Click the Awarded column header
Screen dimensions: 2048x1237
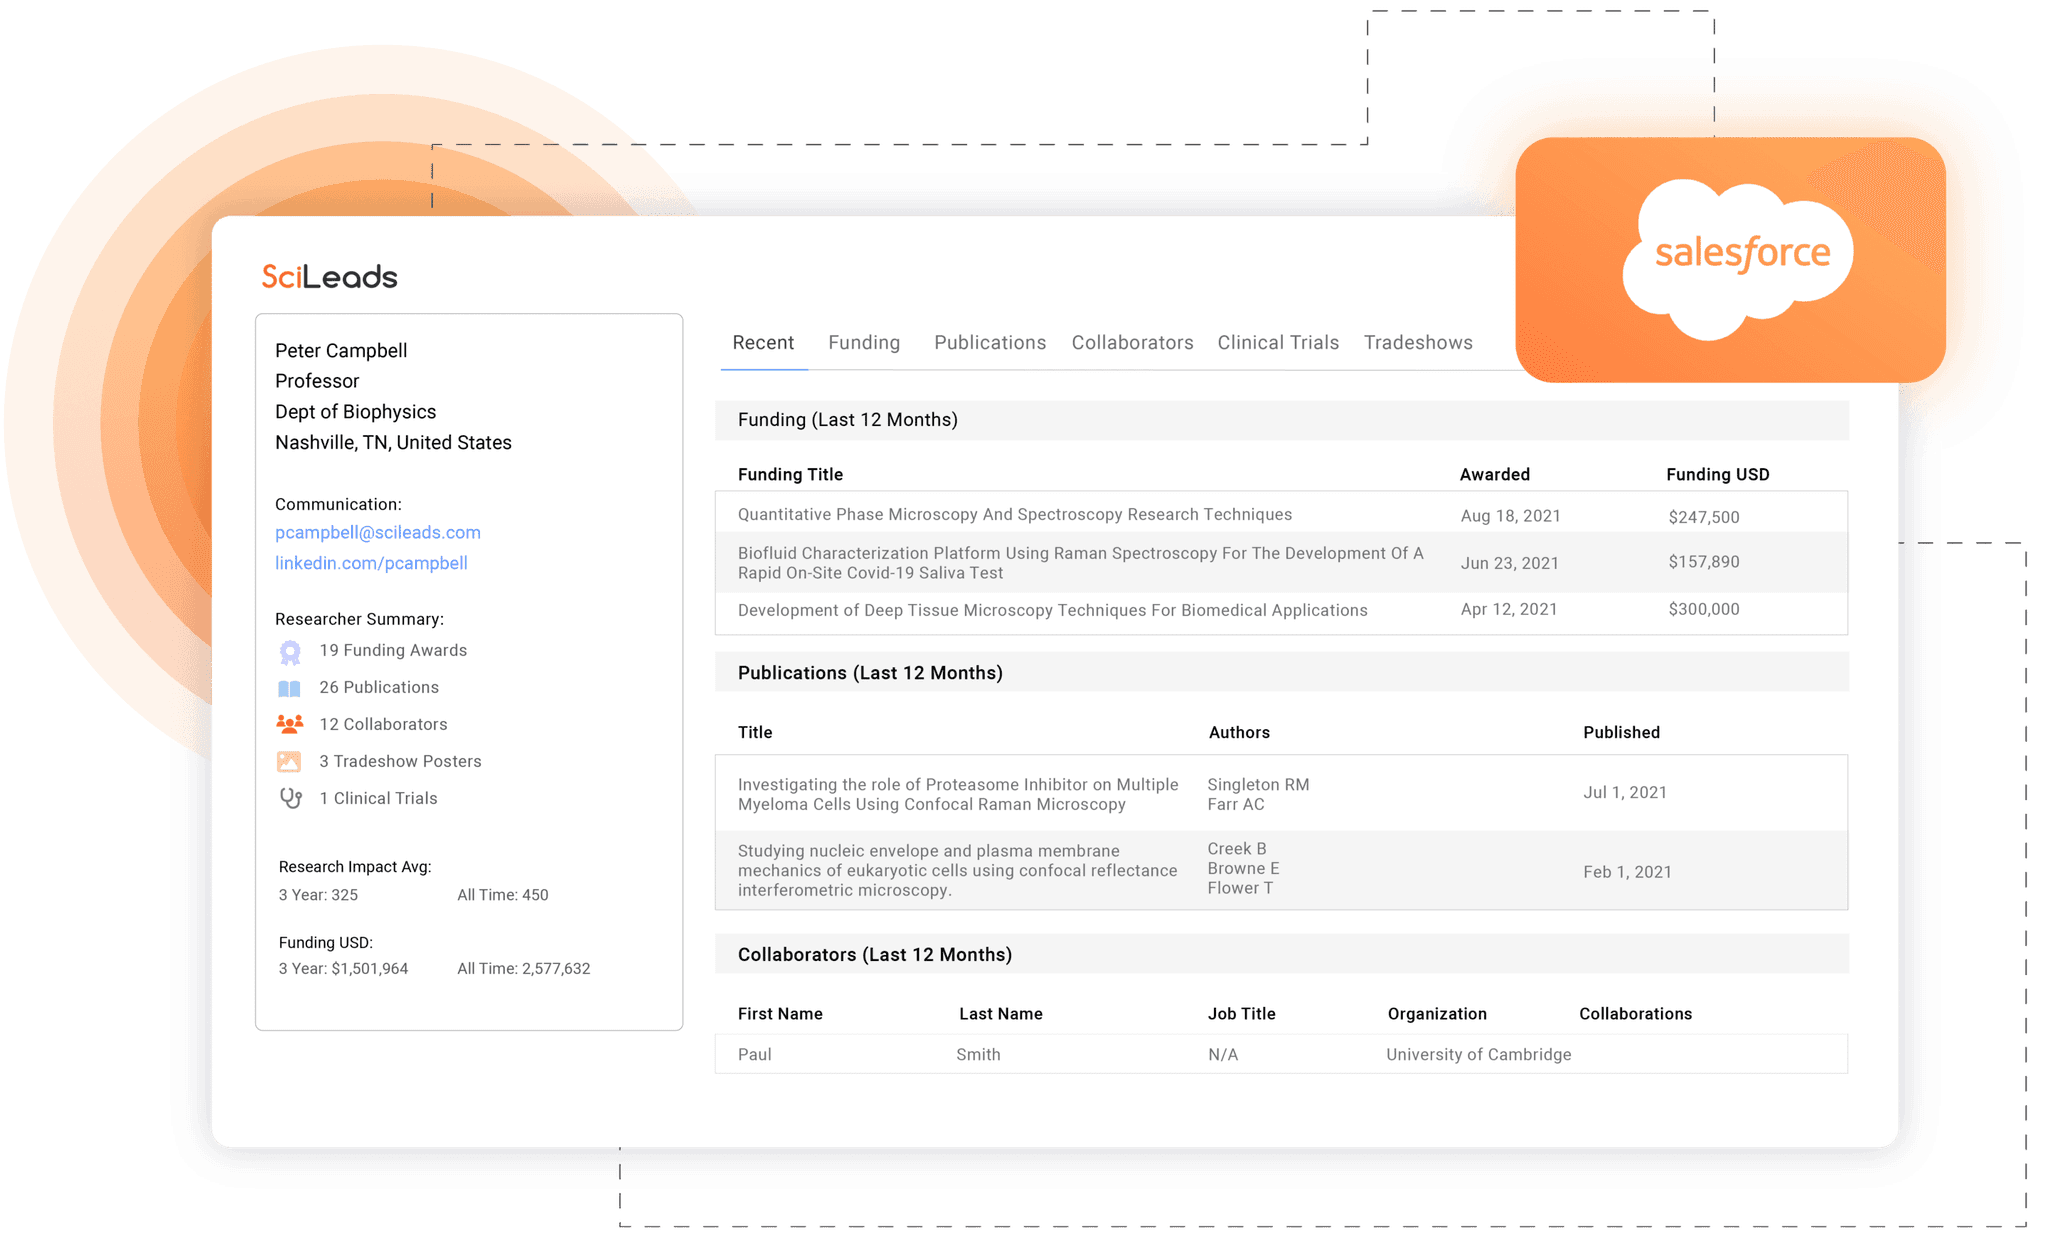(x=1494, y=475)
